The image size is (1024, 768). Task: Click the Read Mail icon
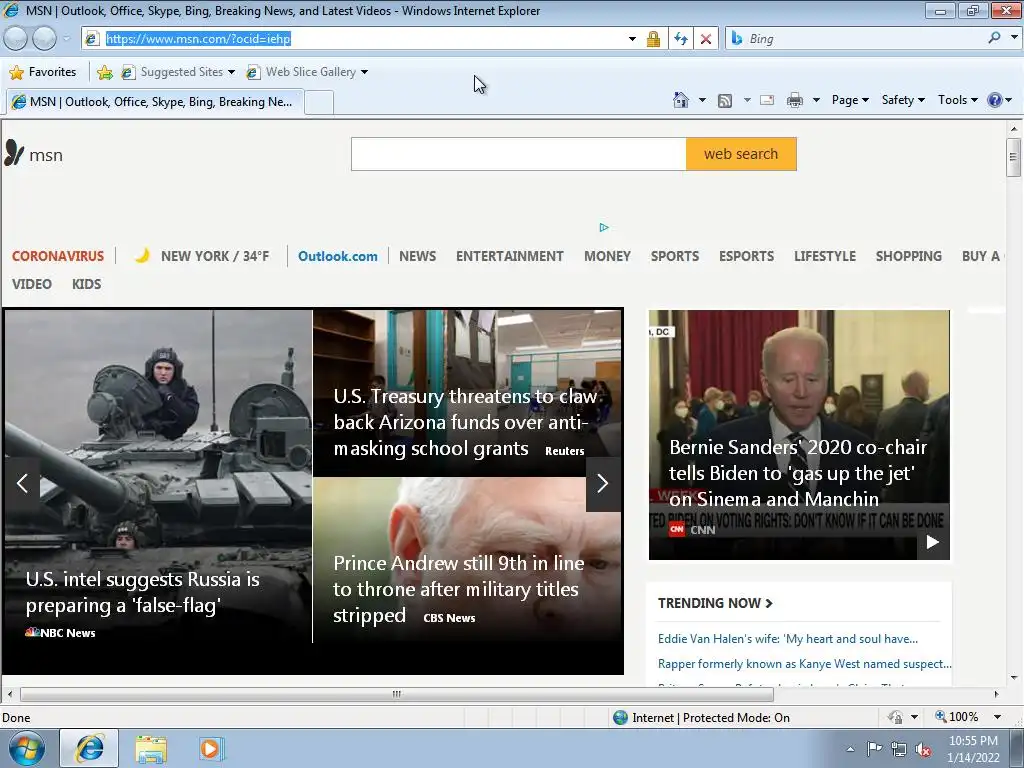[x=767, y=101]
